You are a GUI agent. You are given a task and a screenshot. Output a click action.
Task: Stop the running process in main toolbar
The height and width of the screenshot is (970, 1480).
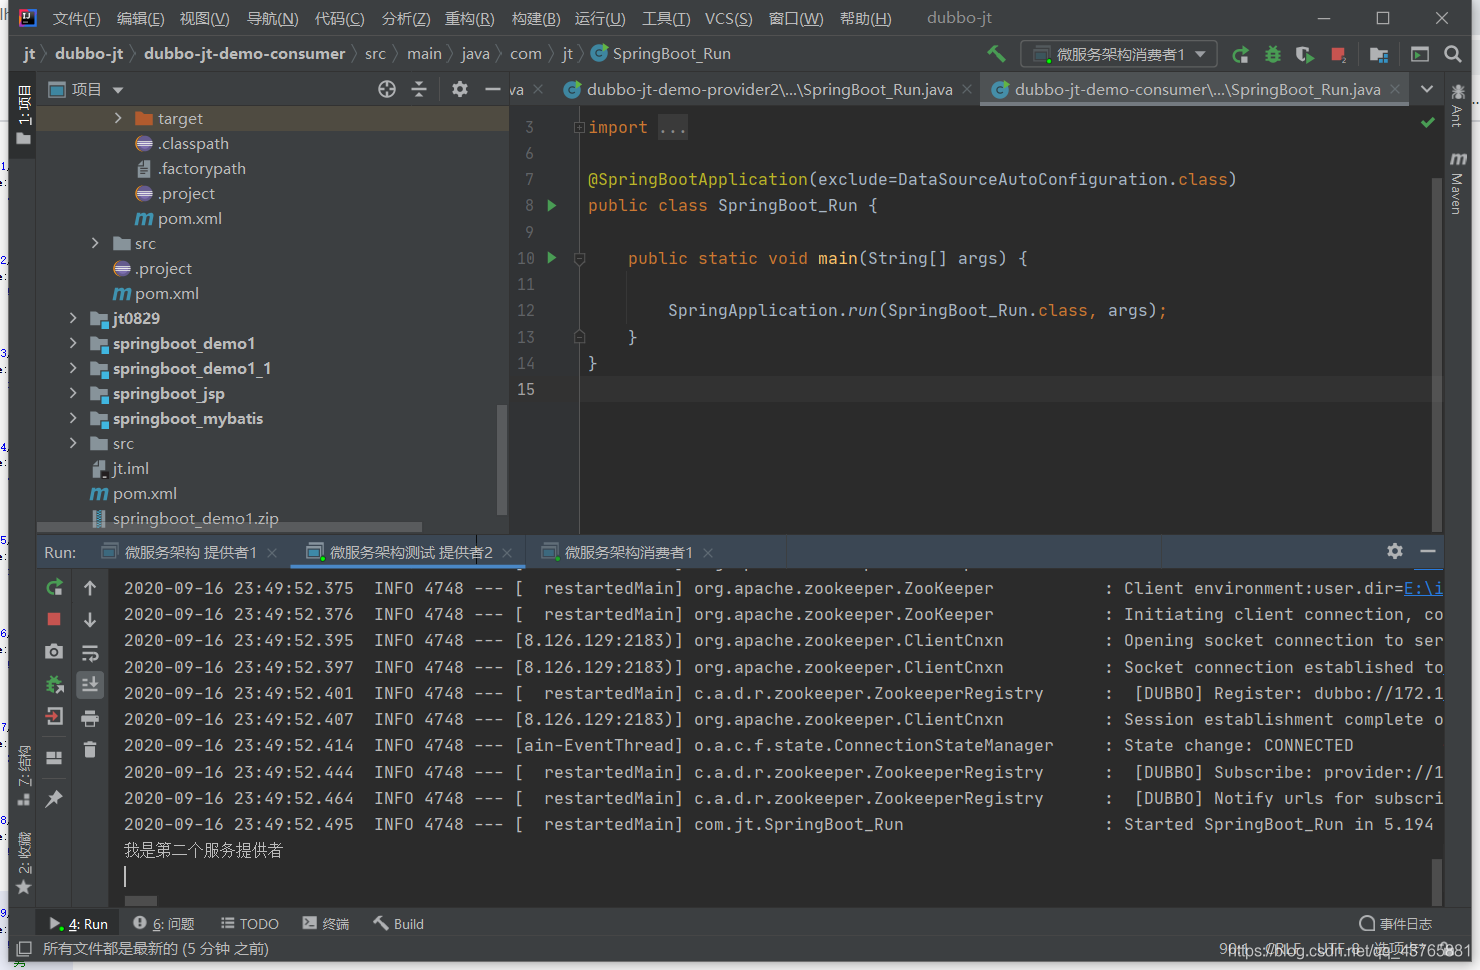[x=1338, y=54]
